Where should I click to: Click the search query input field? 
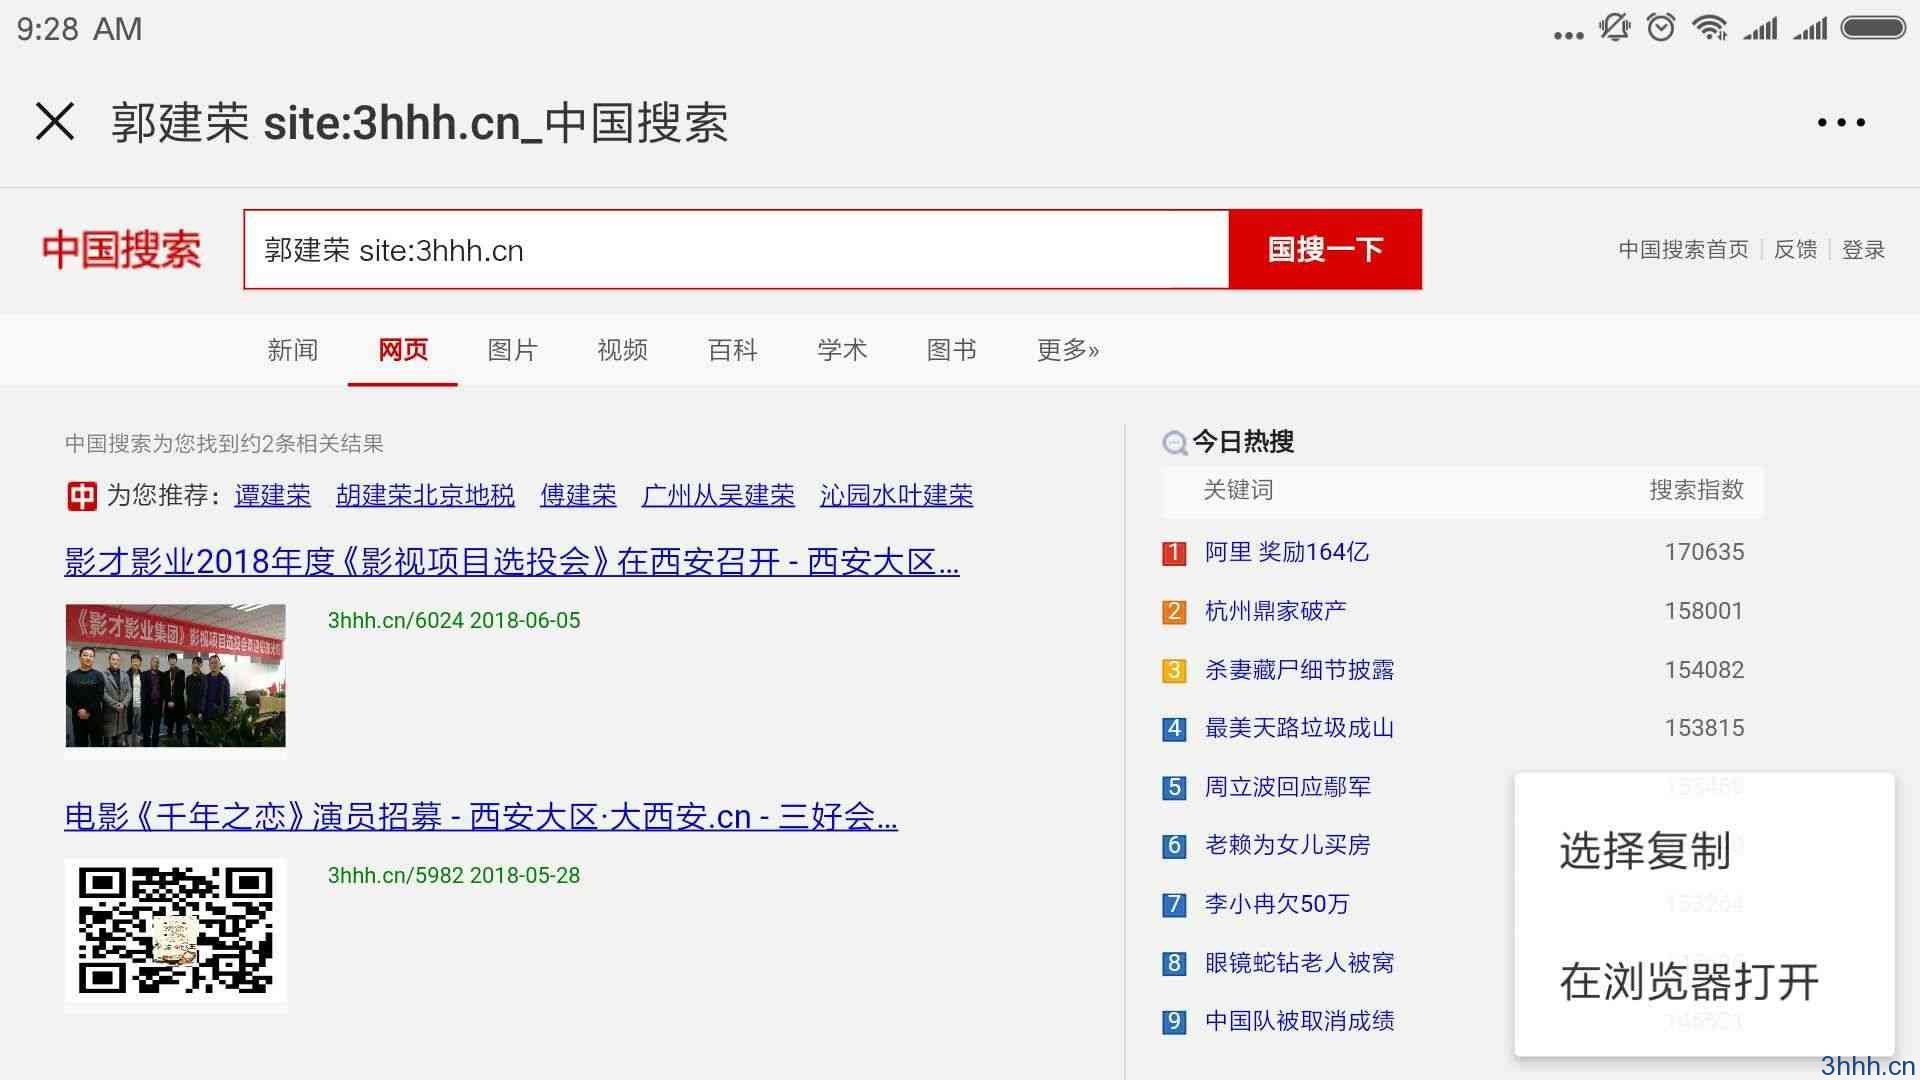tap(735, 250)
